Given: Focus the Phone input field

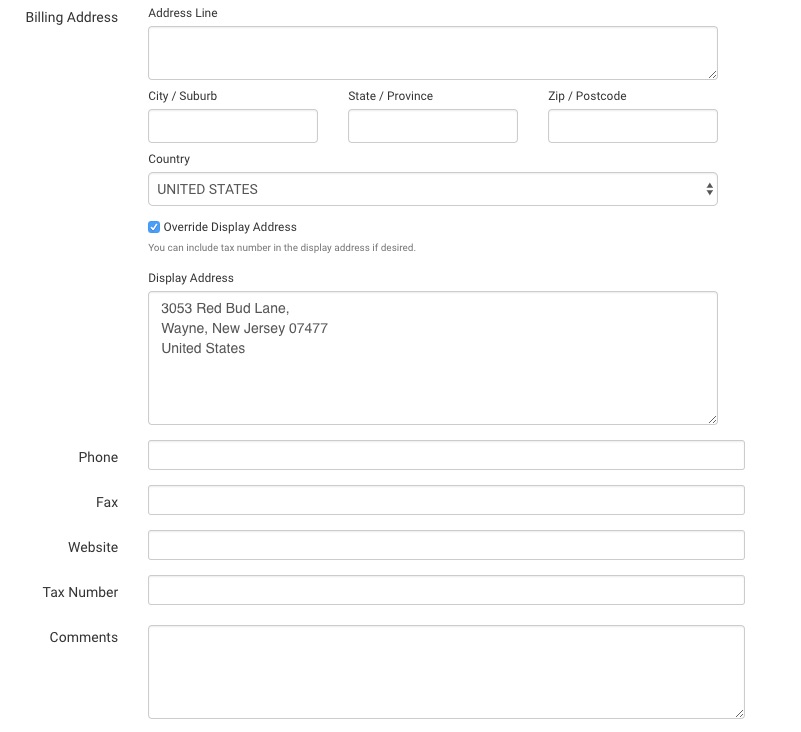Looking at the screenshot, I should click(446, 455).
